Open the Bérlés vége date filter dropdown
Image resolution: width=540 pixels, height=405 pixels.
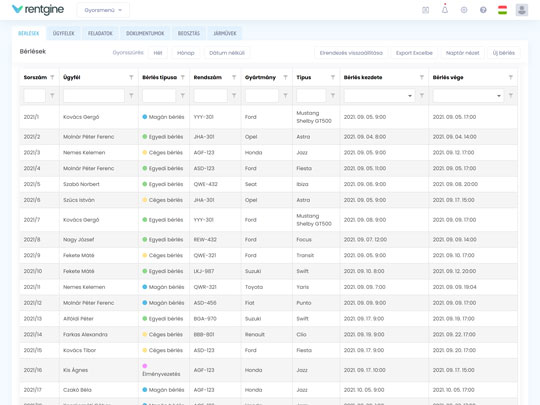tap(499, 96)
